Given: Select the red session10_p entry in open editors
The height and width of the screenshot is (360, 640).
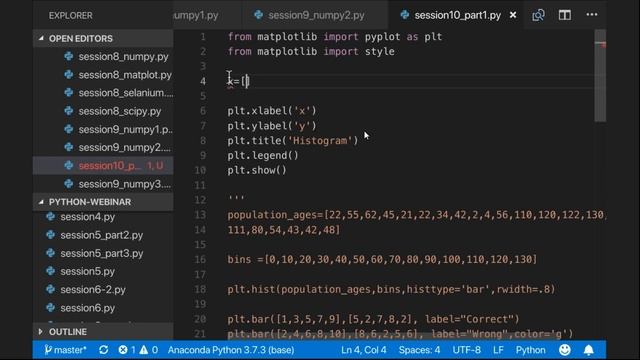Looking at the screenshot, I should point(103,165).
